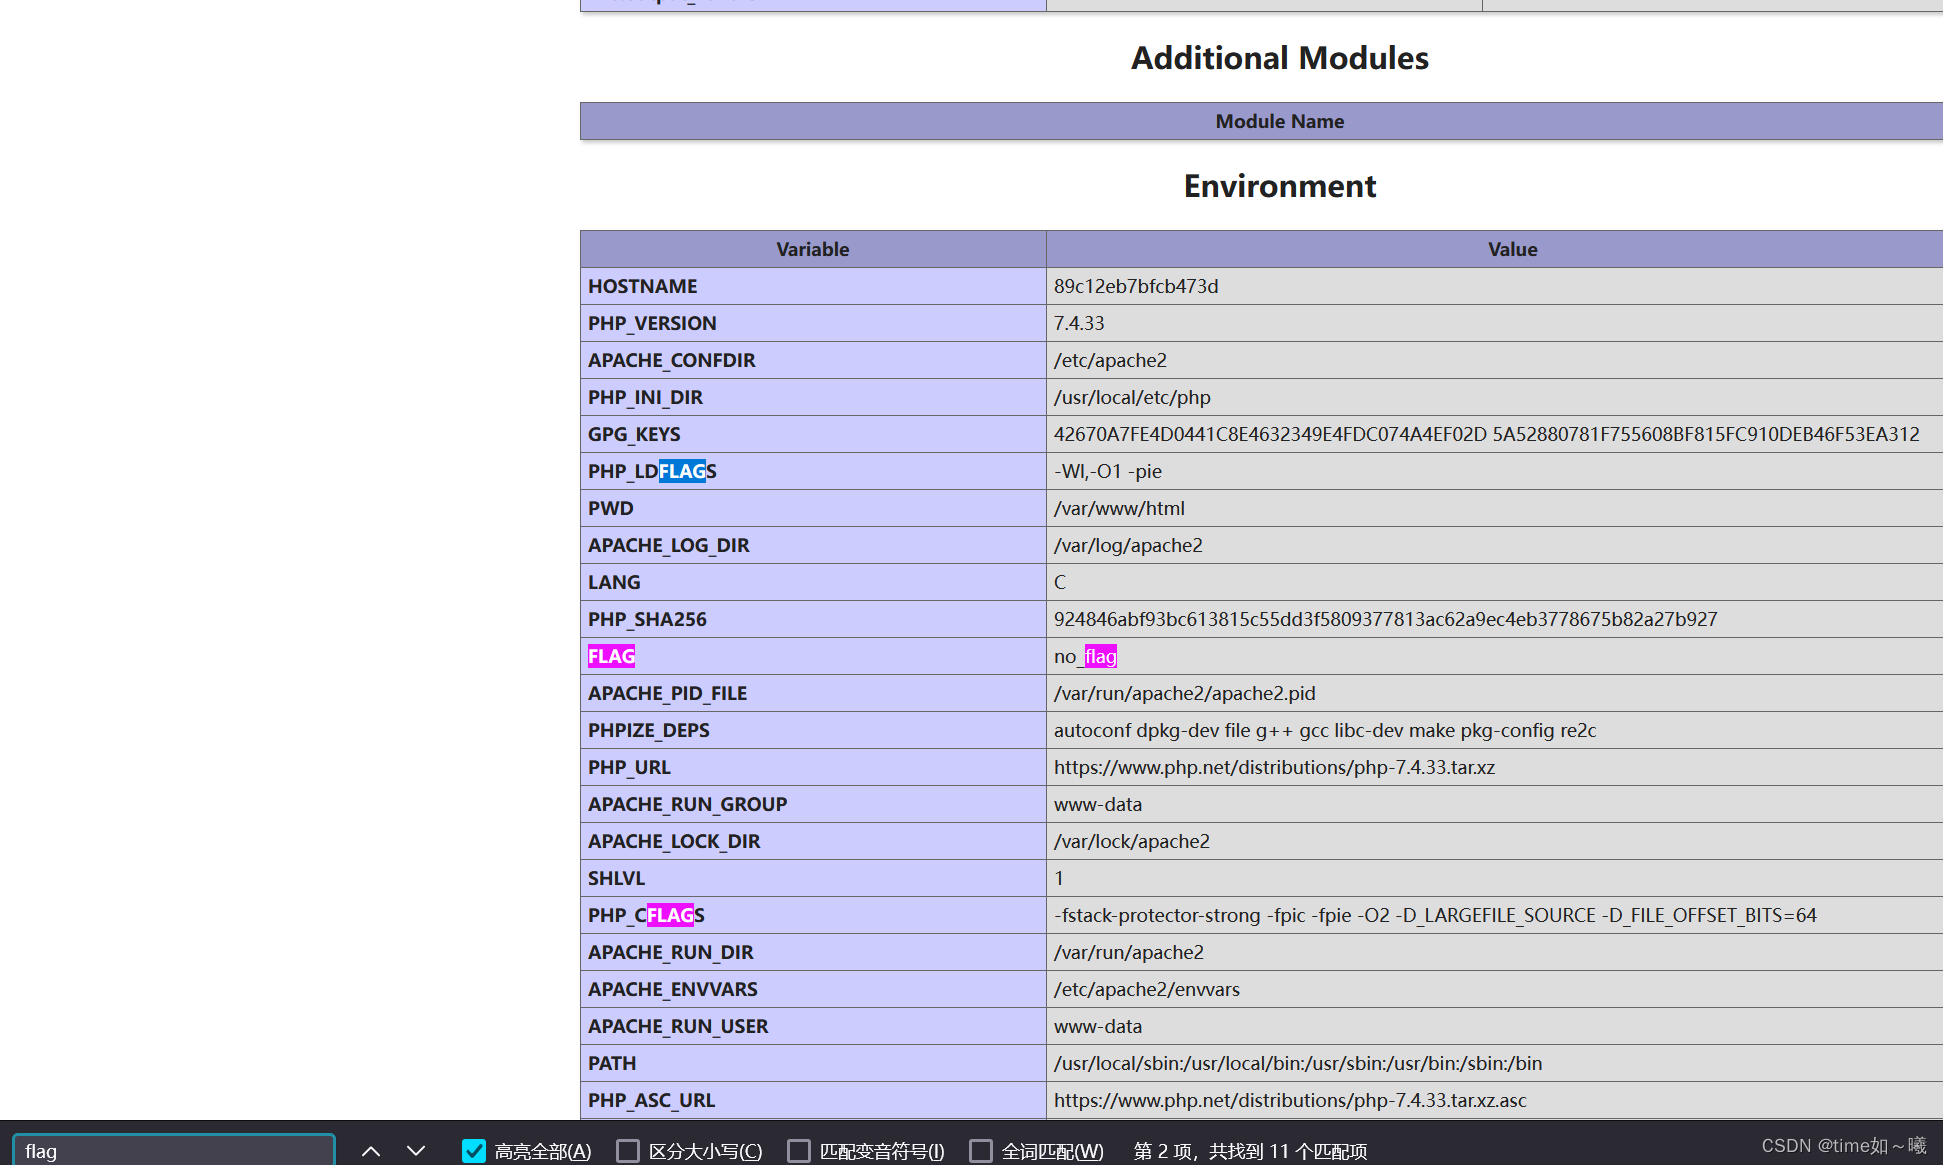This screenshot has width=1943, height=1165.
Task: Click www-data value in APACHE_RUN_GROUP row
Action: [1098, 804]
